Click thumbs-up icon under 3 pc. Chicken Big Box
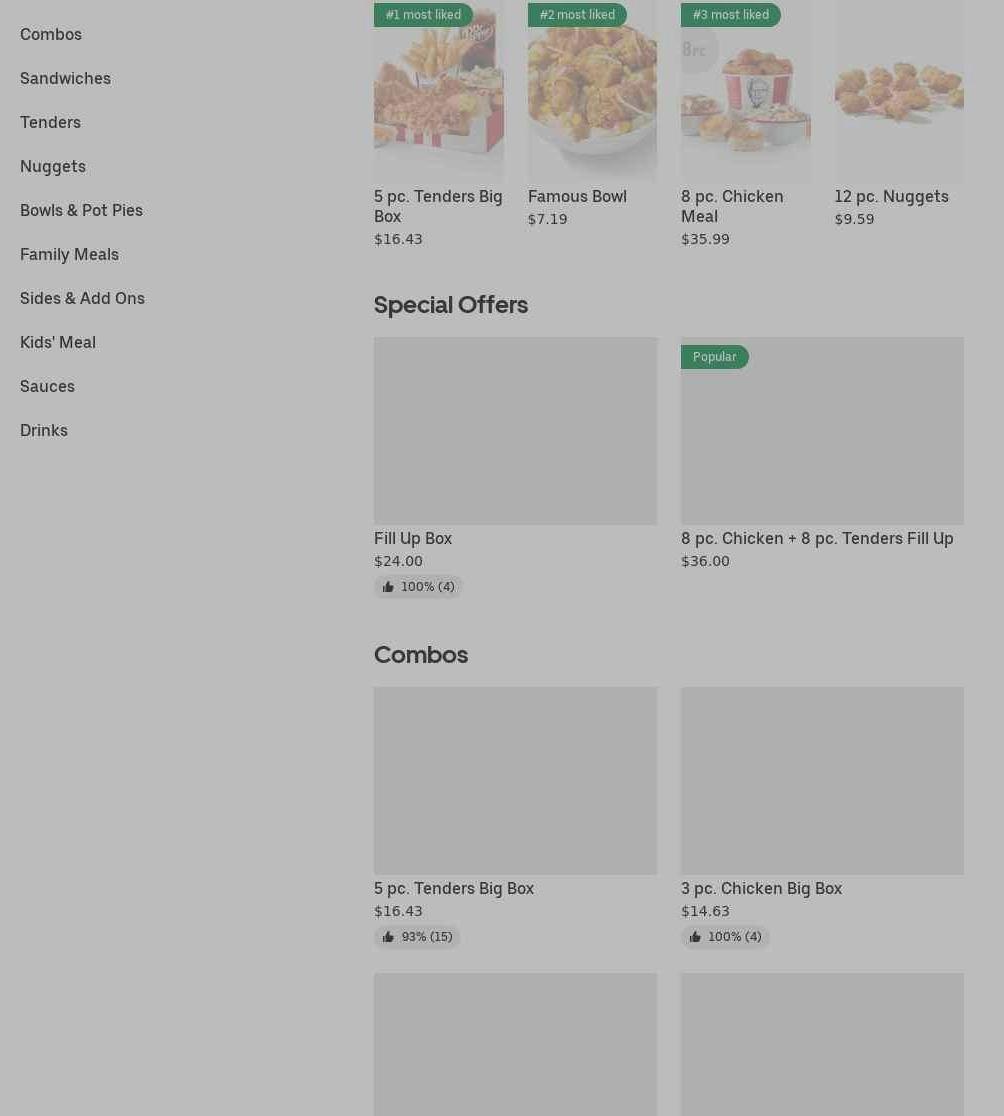1004x1116 pixels. coord(695,937)
